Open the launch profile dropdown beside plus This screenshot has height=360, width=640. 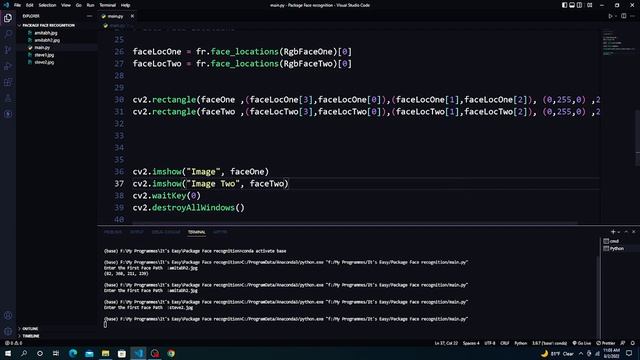pyautogui.click(x=618, y=232)
